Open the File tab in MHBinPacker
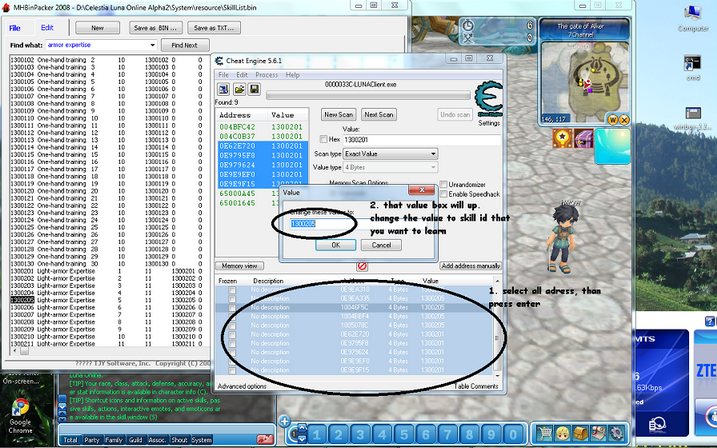The width and height of the screenshot is (717, 448). [x=15, y=28]
